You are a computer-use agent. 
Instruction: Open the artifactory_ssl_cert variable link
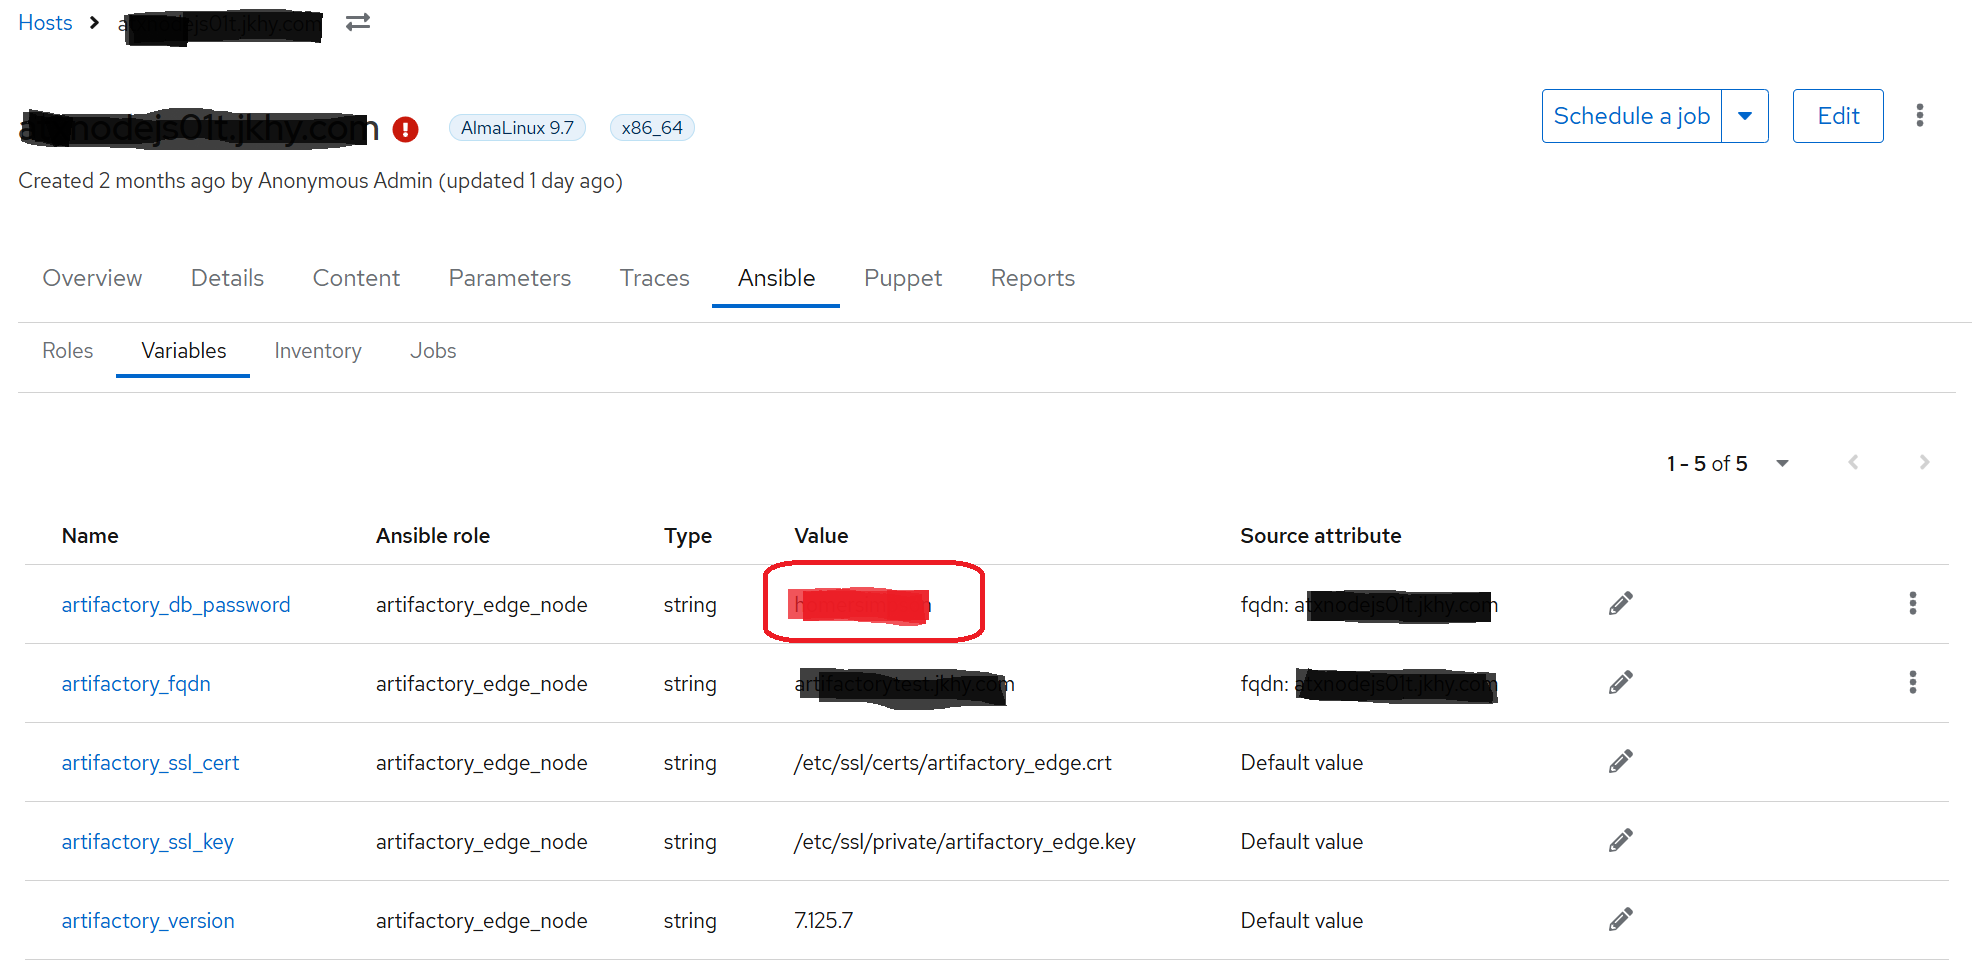click(150, 763)
